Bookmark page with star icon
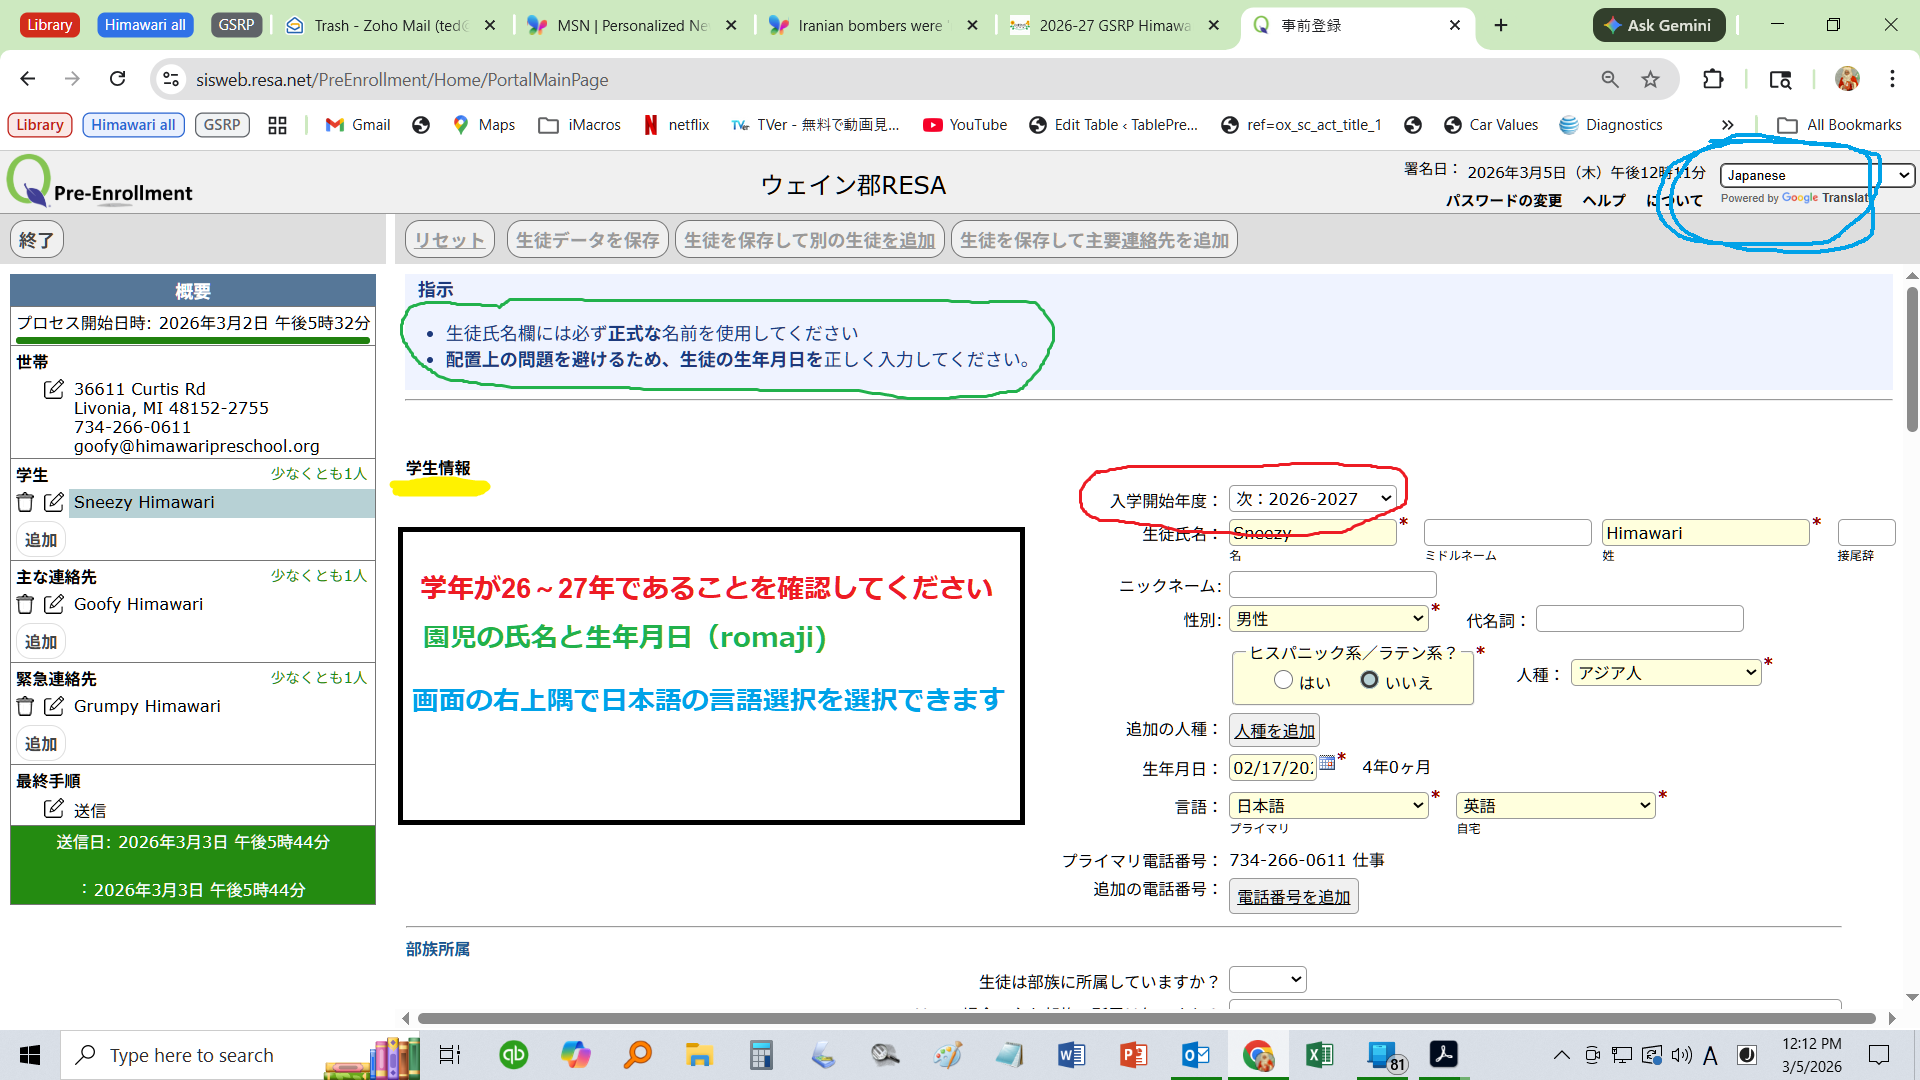The height and width of the screenshot is (1080, 1920). (1650, 79)
